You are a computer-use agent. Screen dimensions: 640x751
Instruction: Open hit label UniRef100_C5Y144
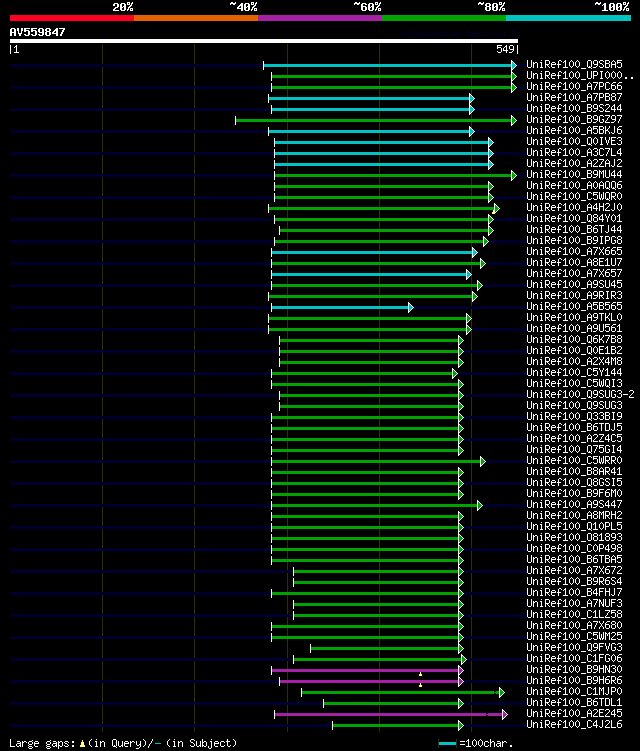click(574, 373)
